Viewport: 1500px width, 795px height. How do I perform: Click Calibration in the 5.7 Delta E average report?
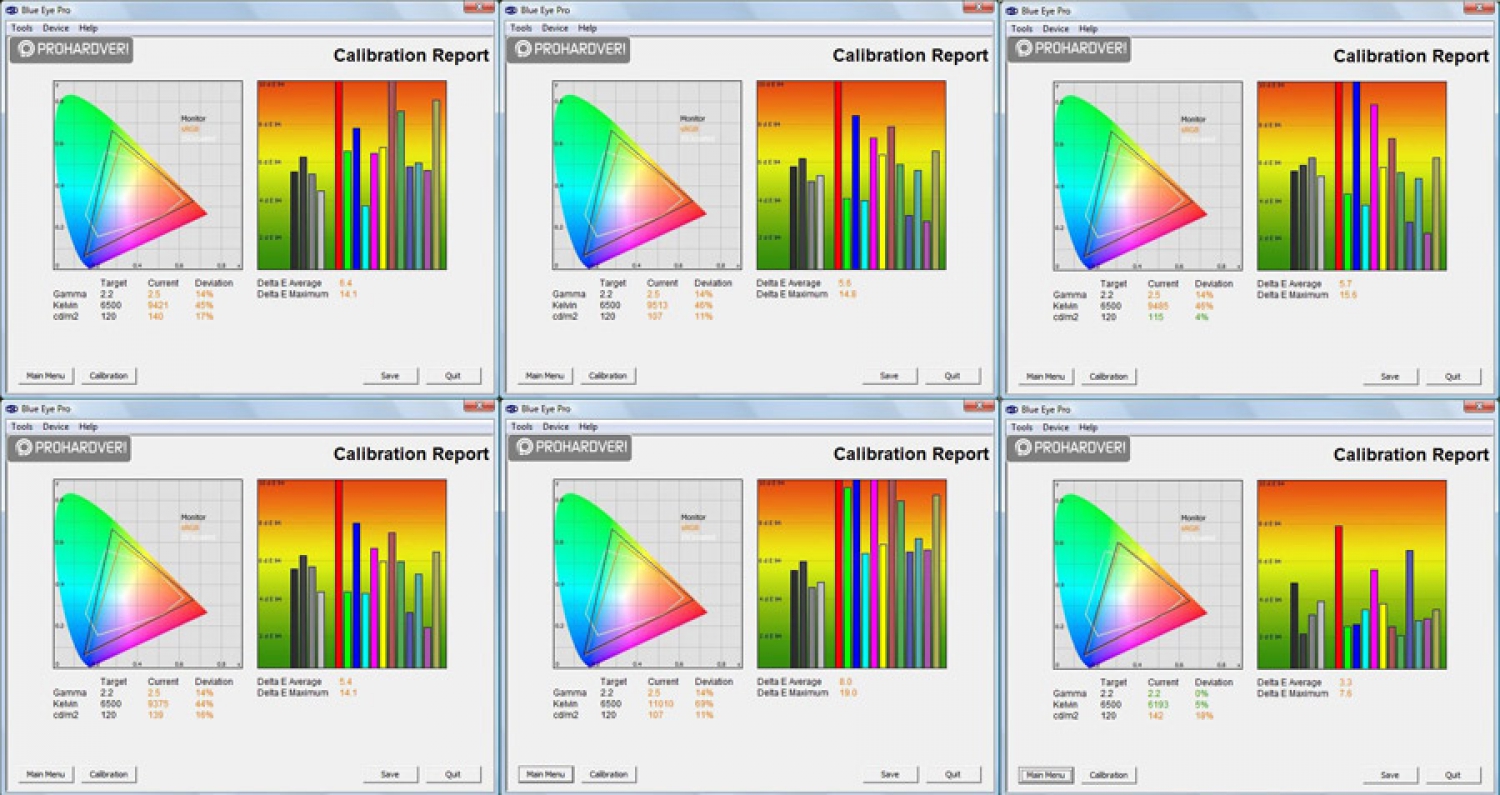point(1108,377)
